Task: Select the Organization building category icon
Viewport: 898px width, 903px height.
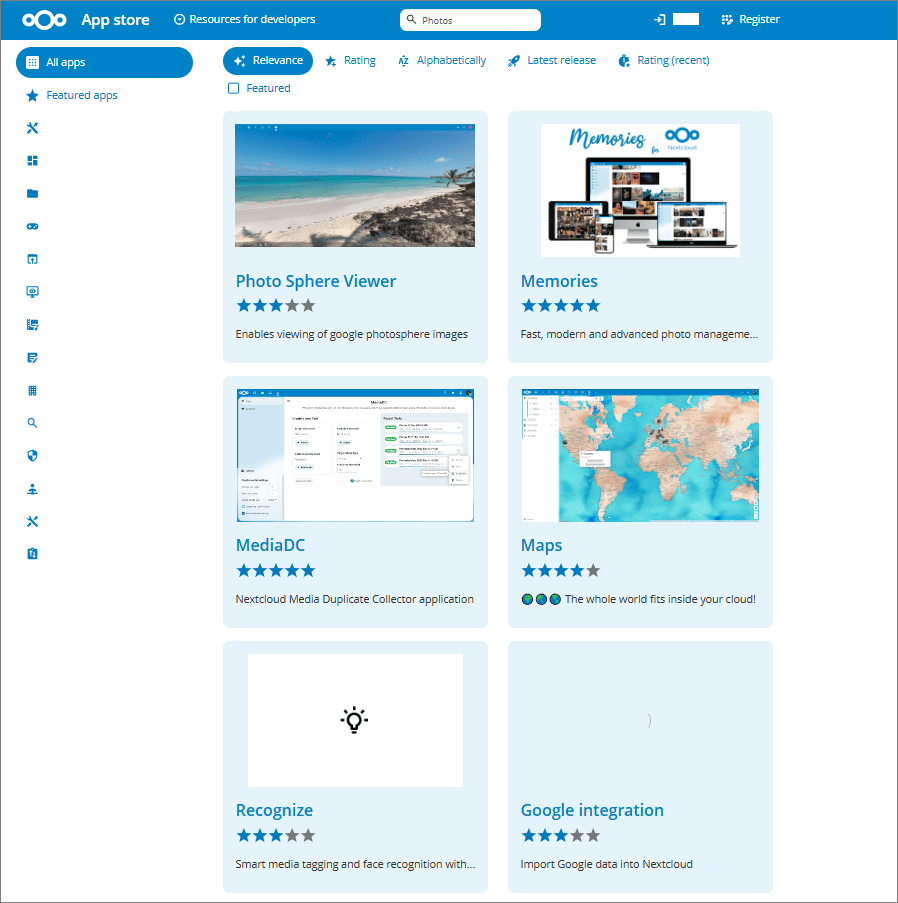Action: (32, 390)
